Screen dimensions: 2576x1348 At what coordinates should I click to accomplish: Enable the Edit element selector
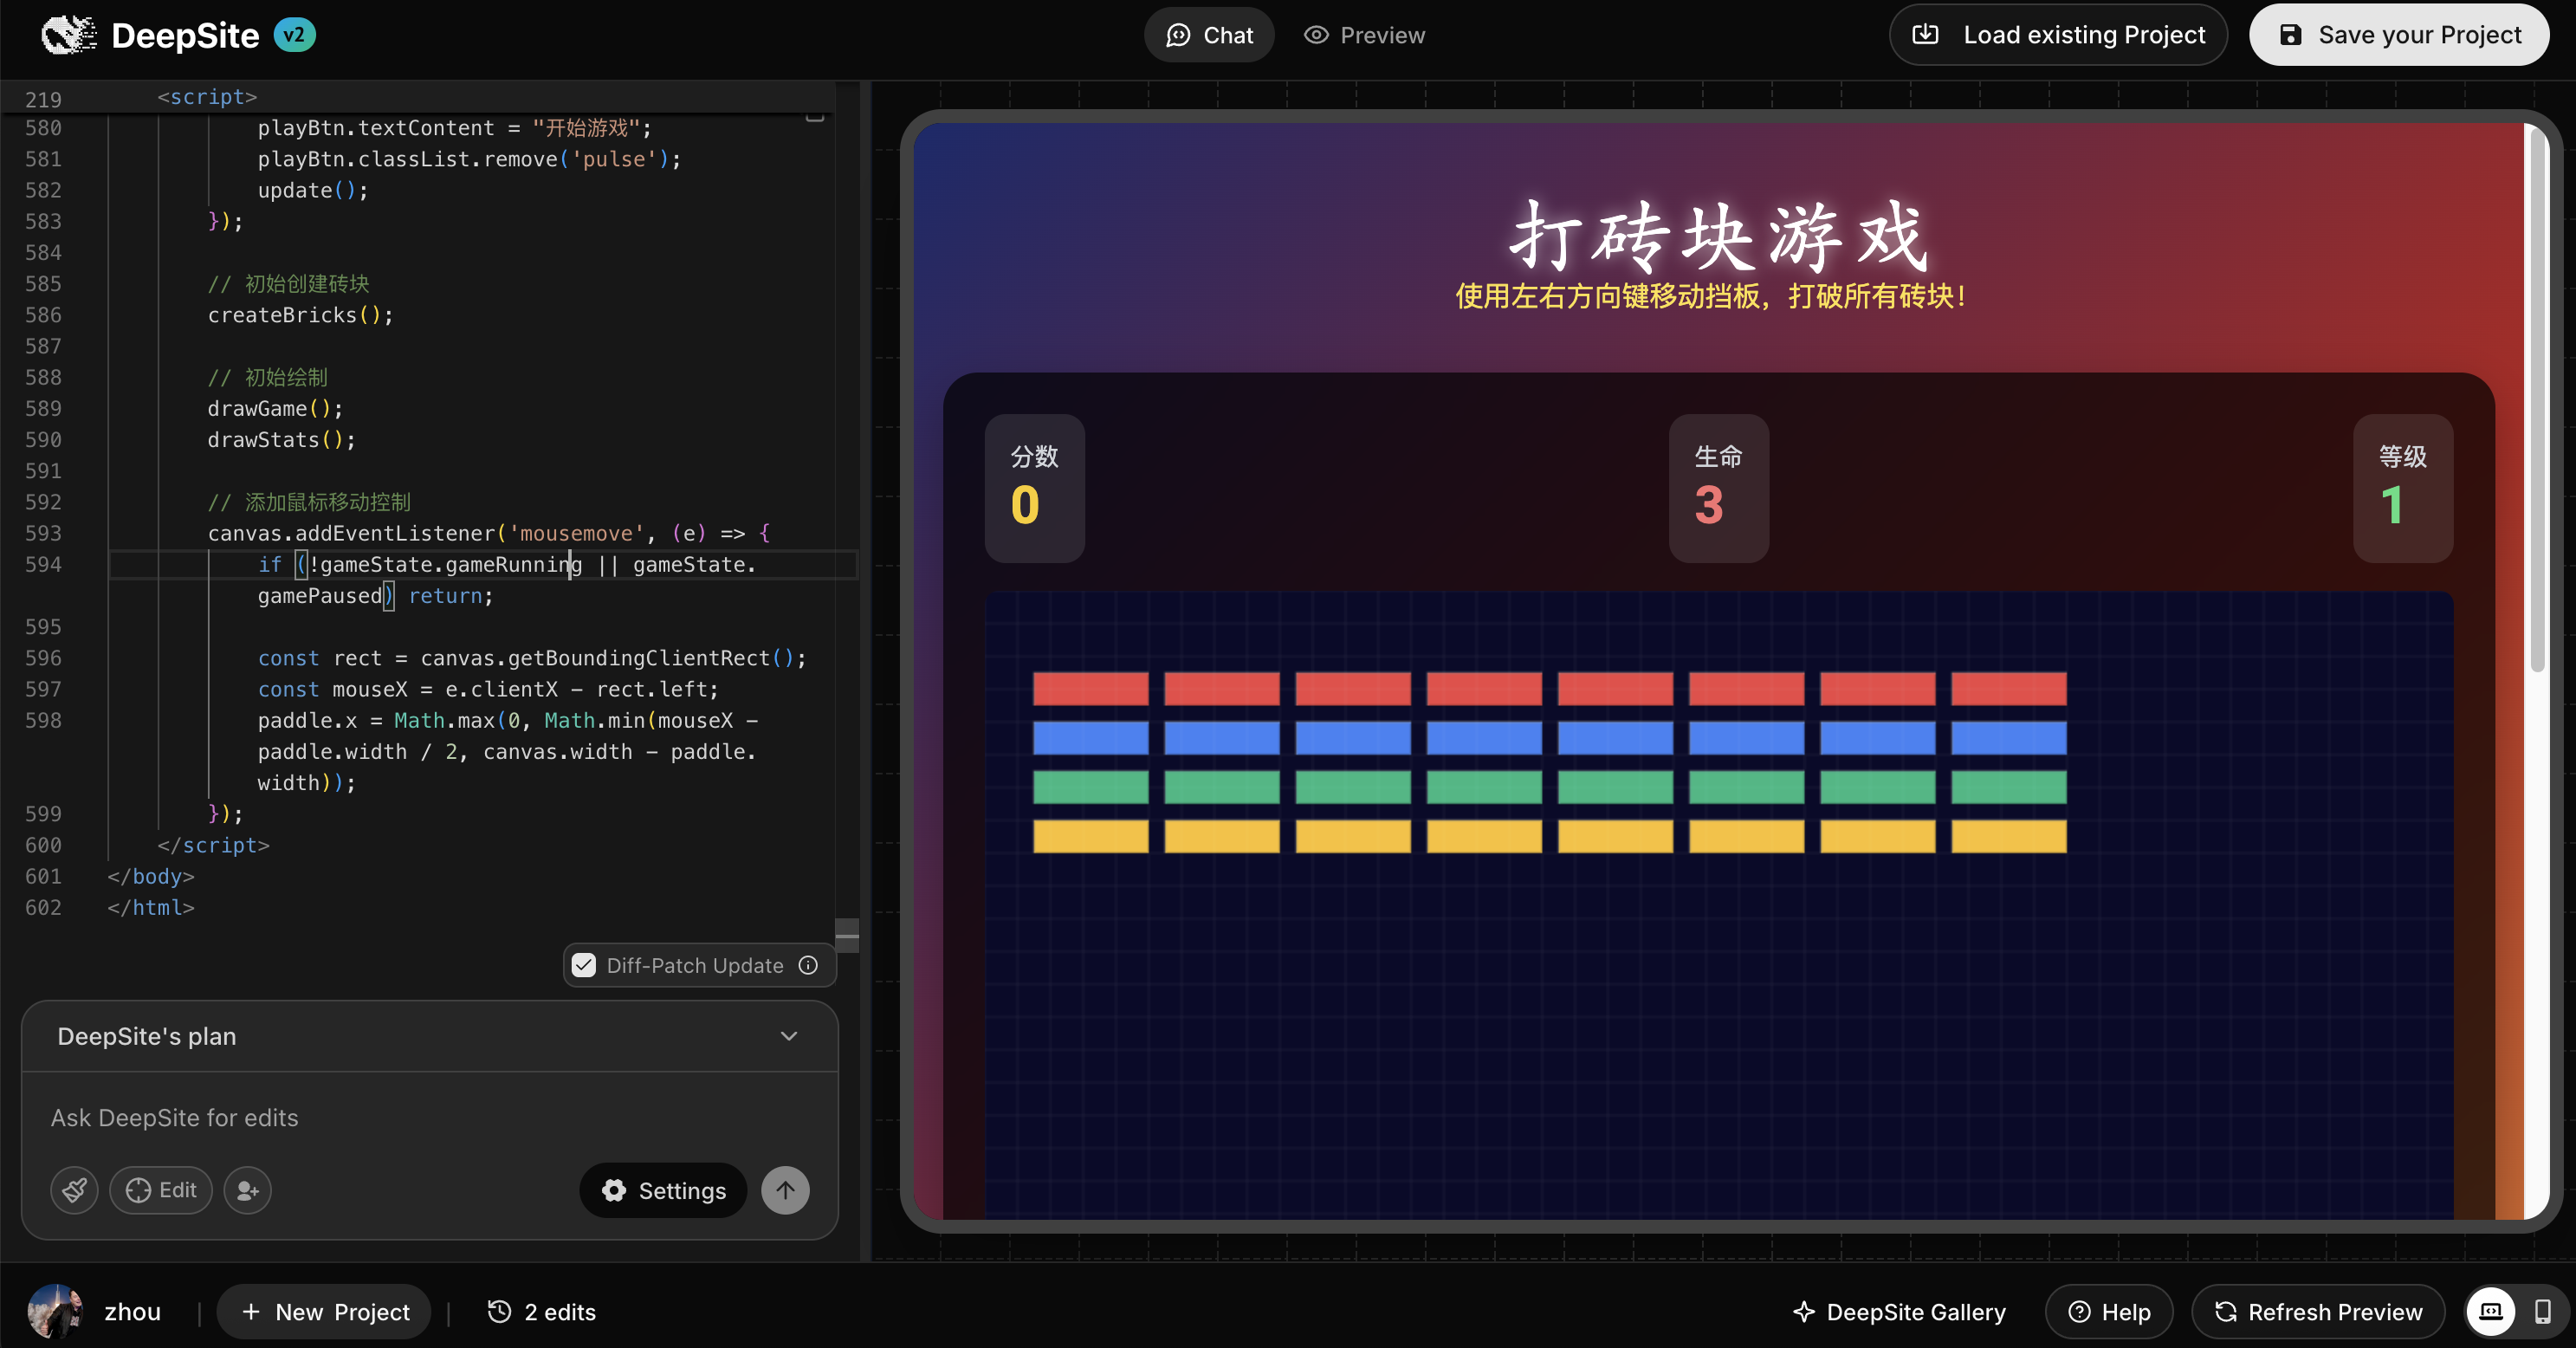coord(161,1190)
